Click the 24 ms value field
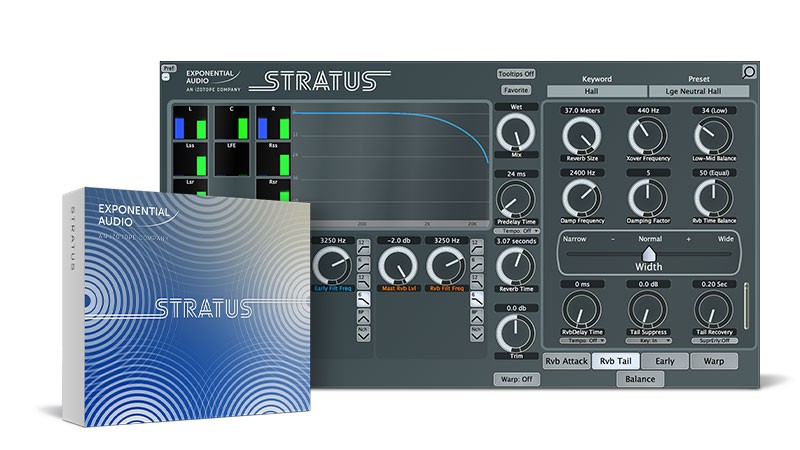Image resolution: width=800 pixels, height=450 pixels. (516, 174)
